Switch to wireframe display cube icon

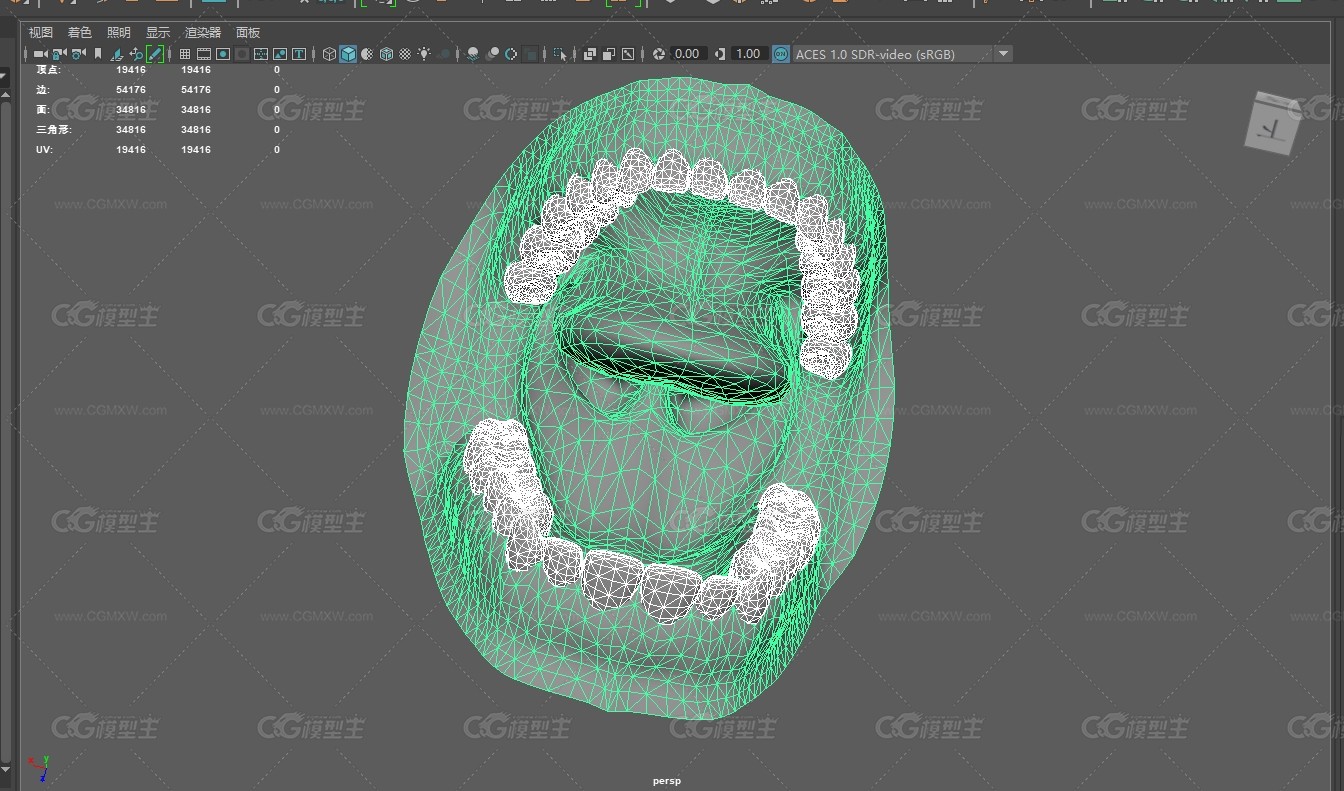click(329, 54)
